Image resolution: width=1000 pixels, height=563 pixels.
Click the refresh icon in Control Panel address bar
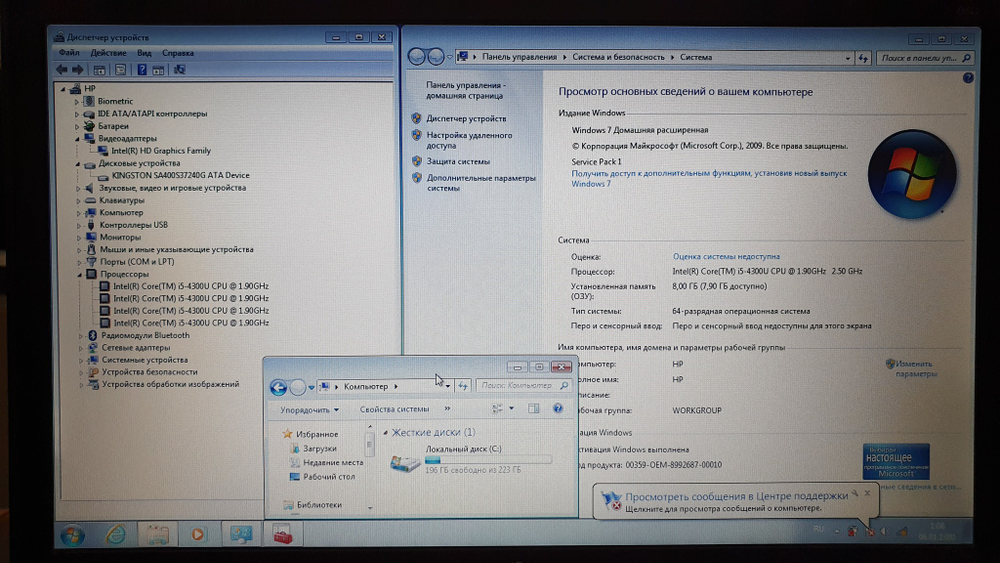pos(864,58)
